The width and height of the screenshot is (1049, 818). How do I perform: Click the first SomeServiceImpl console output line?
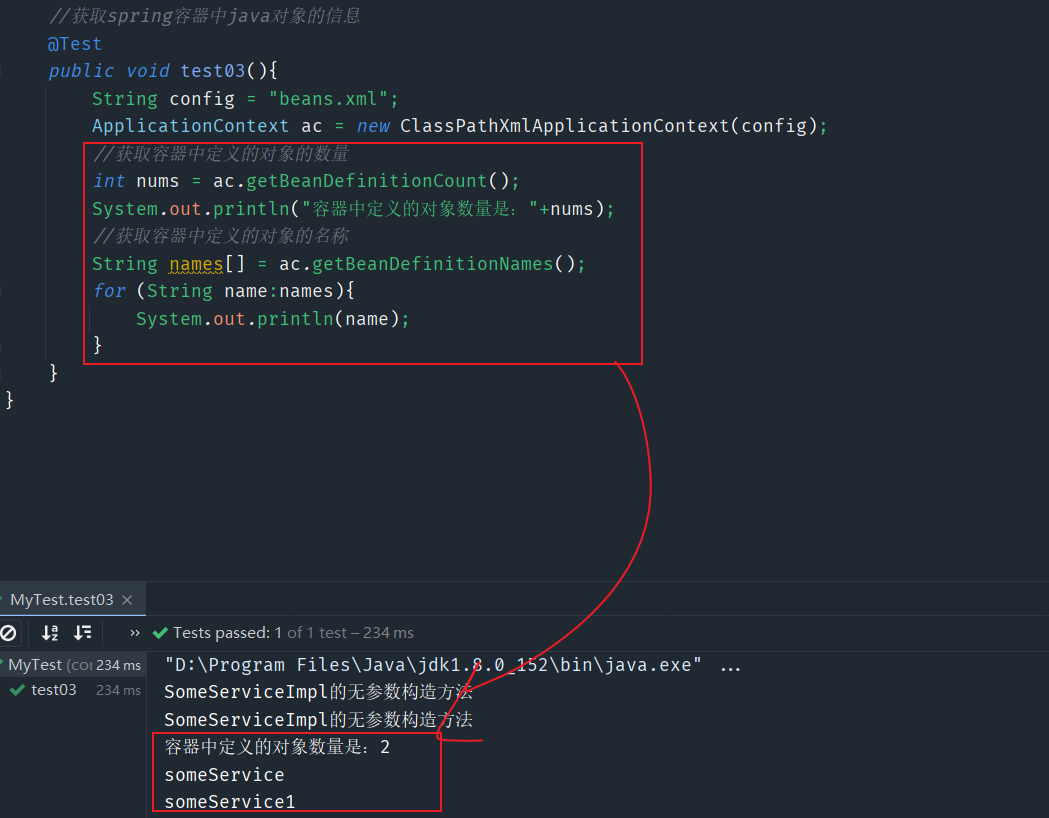(x=318, y=692)
